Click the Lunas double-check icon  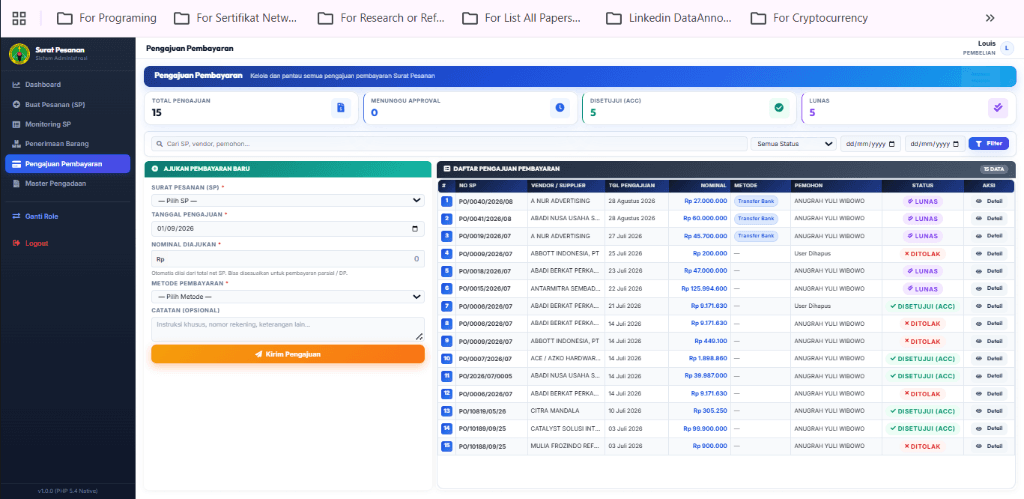click(997, 108)
